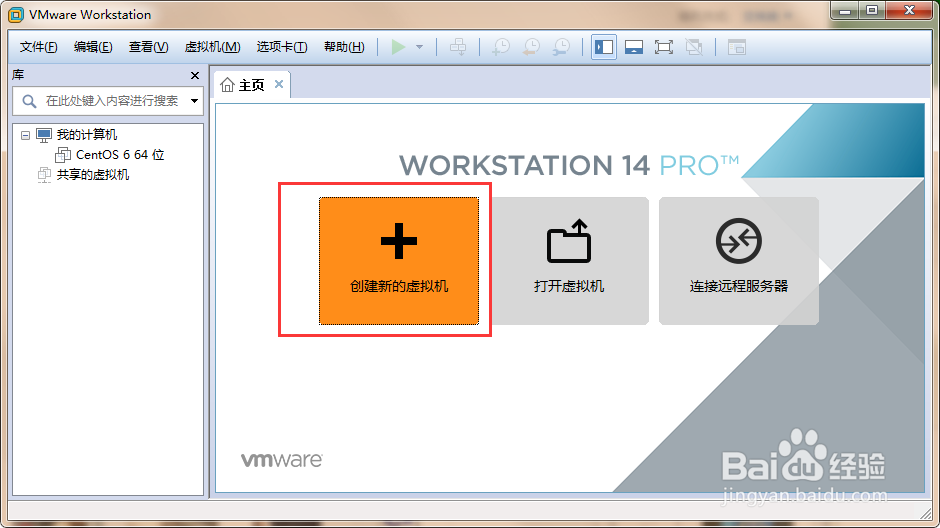
Task: Click the 创建新的虚拟机 button
Action: click(x=399, y=261)
